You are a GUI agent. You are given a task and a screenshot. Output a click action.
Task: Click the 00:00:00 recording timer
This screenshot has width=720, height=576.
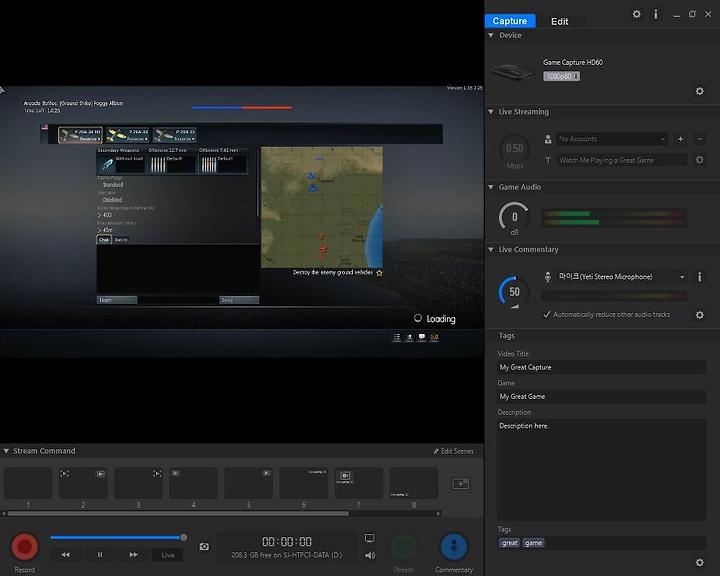coord(287,542)
